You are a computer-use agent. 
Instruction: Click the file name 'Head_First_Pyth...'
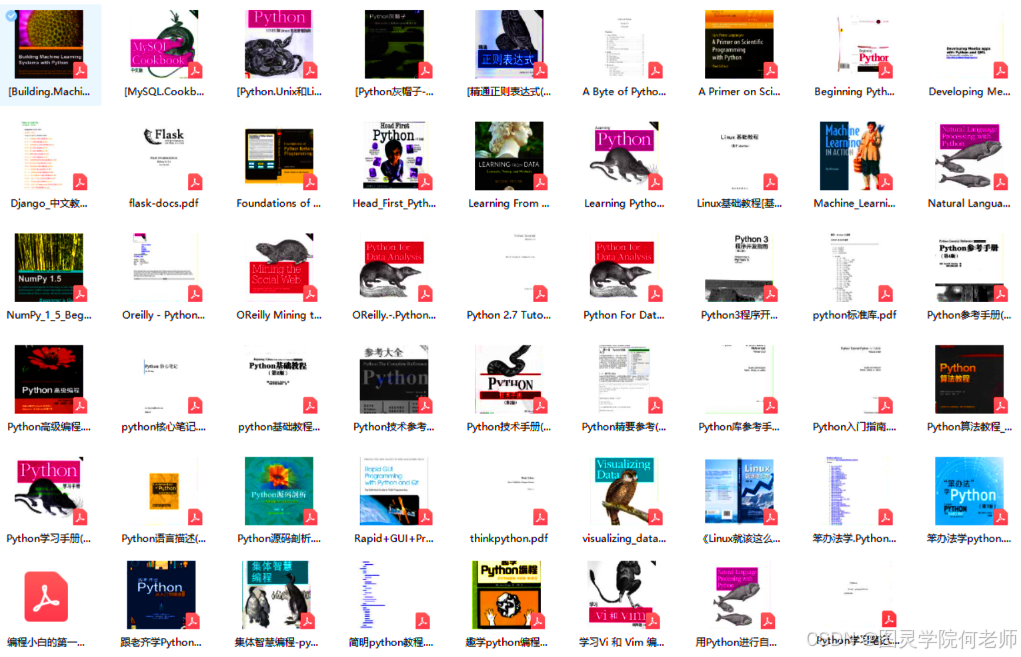click(394, 203)
